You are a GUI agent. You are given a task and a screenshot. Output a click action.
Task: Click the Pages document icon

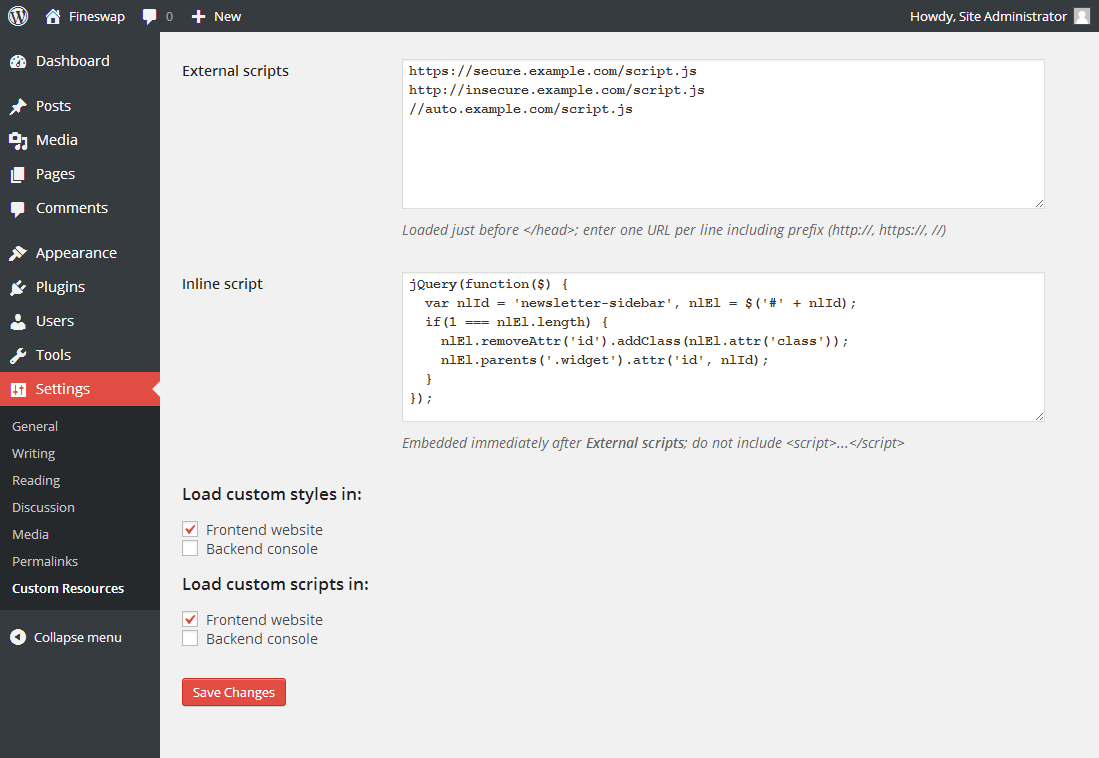[x=18, y=175]
